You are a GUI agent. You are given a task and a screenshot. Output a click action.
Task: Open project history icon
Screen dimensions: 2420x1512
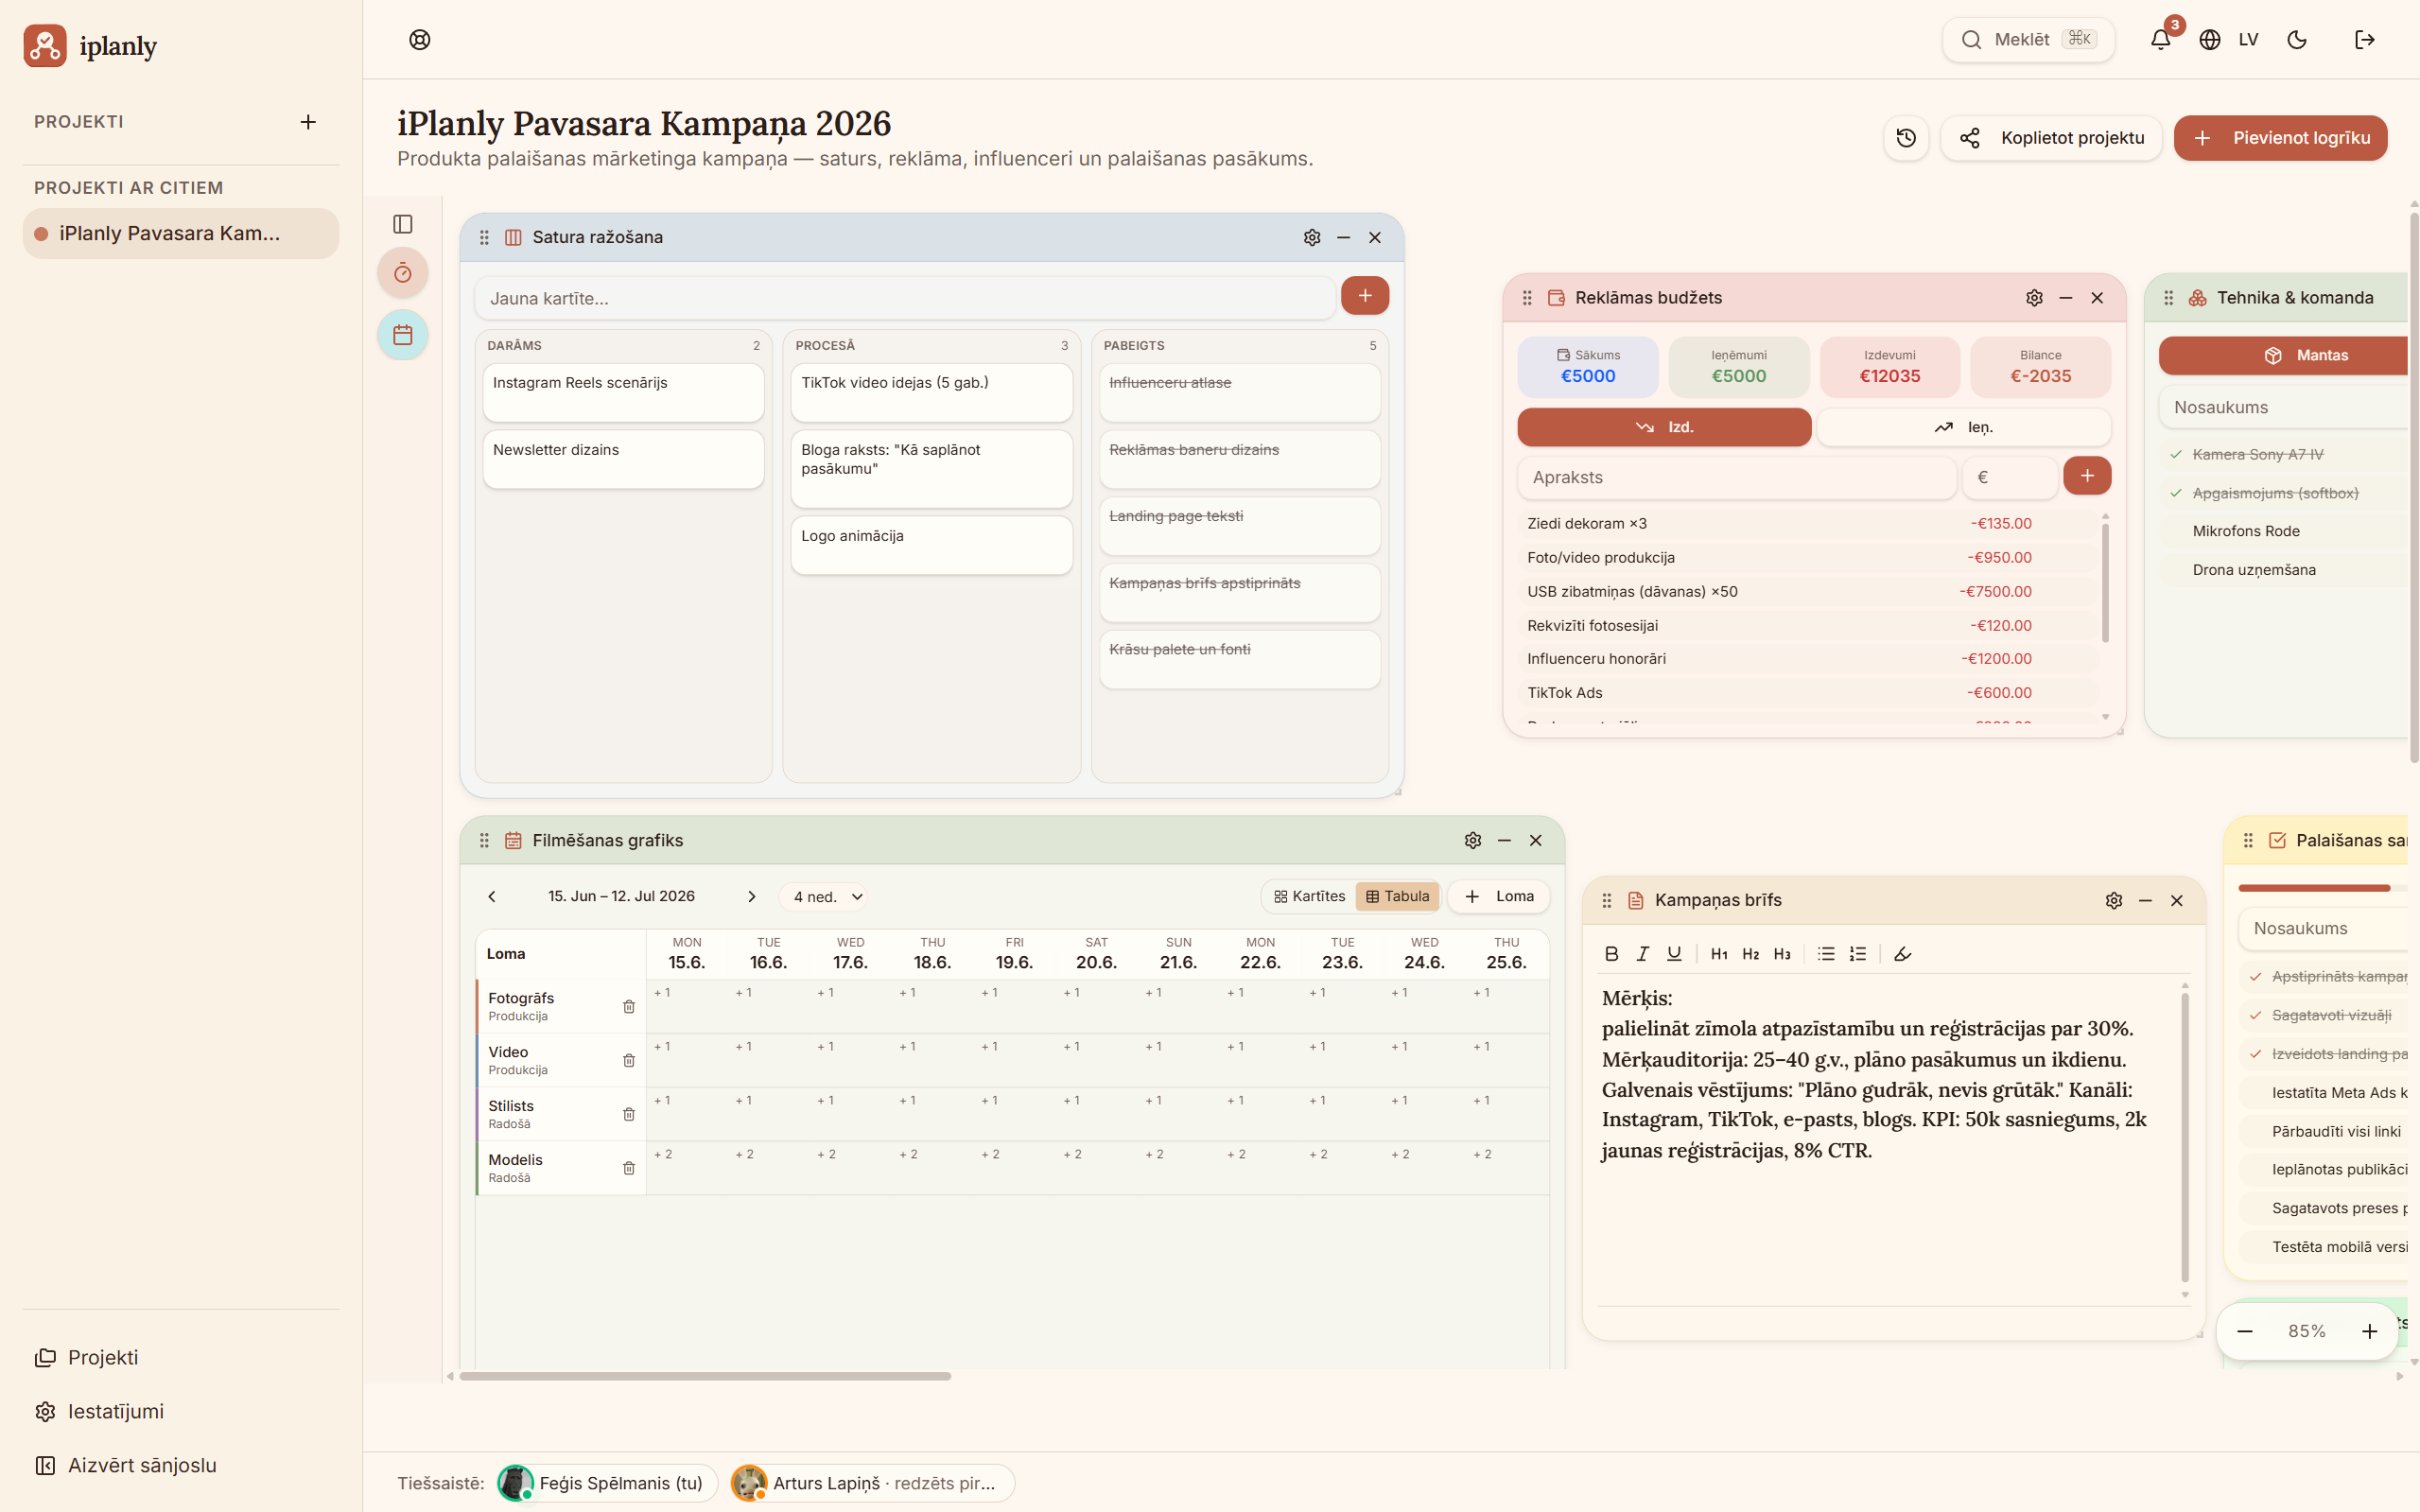tap(1906, 138)
